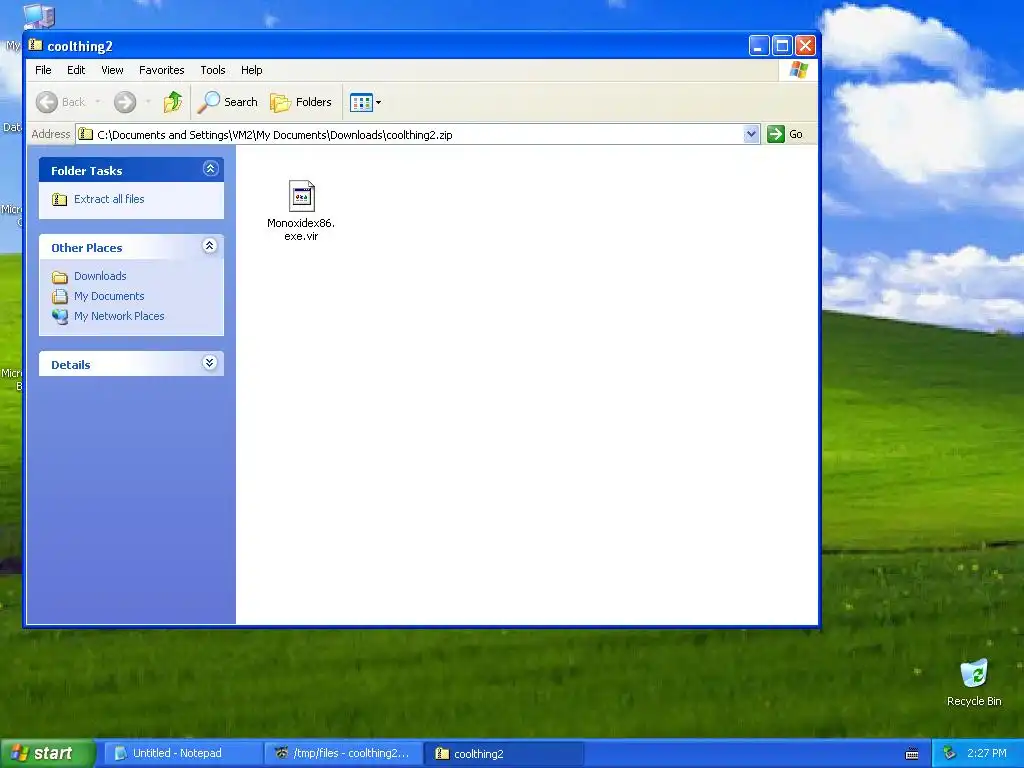Click the Forward arrow button

tap(125, 102)
